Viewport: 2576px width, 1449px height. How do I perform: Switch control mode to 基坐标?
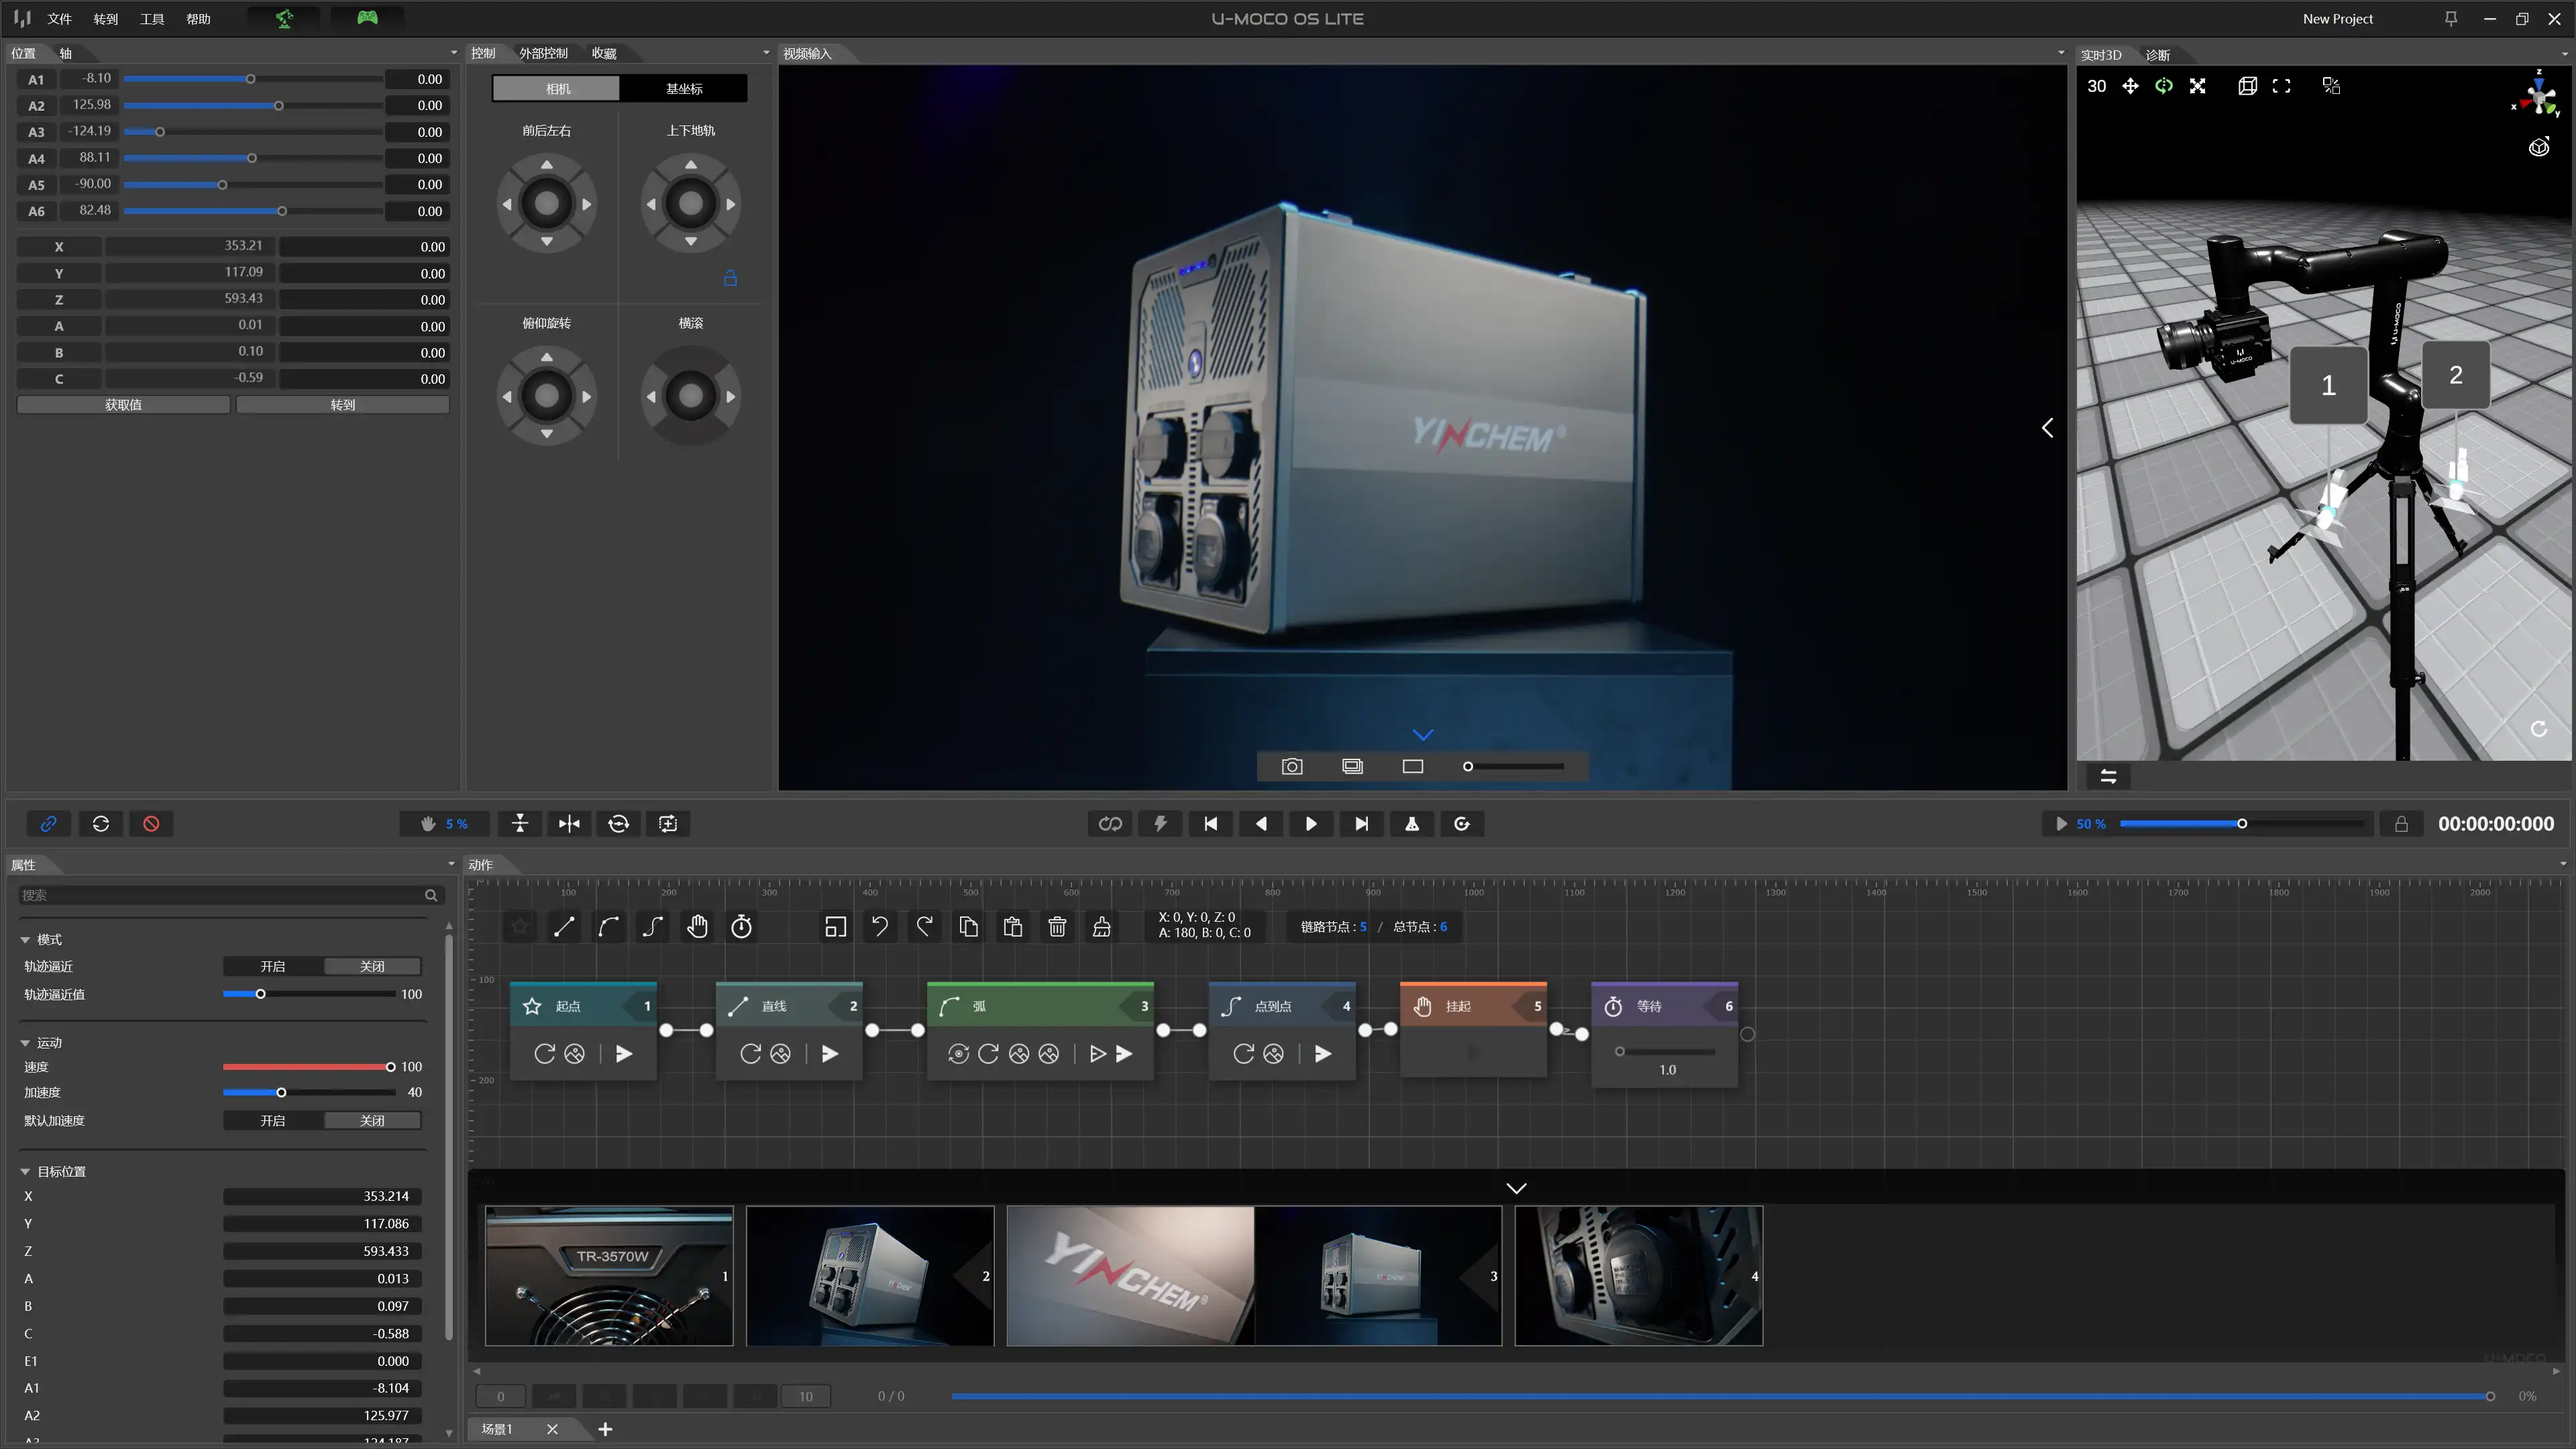point(684,89)
